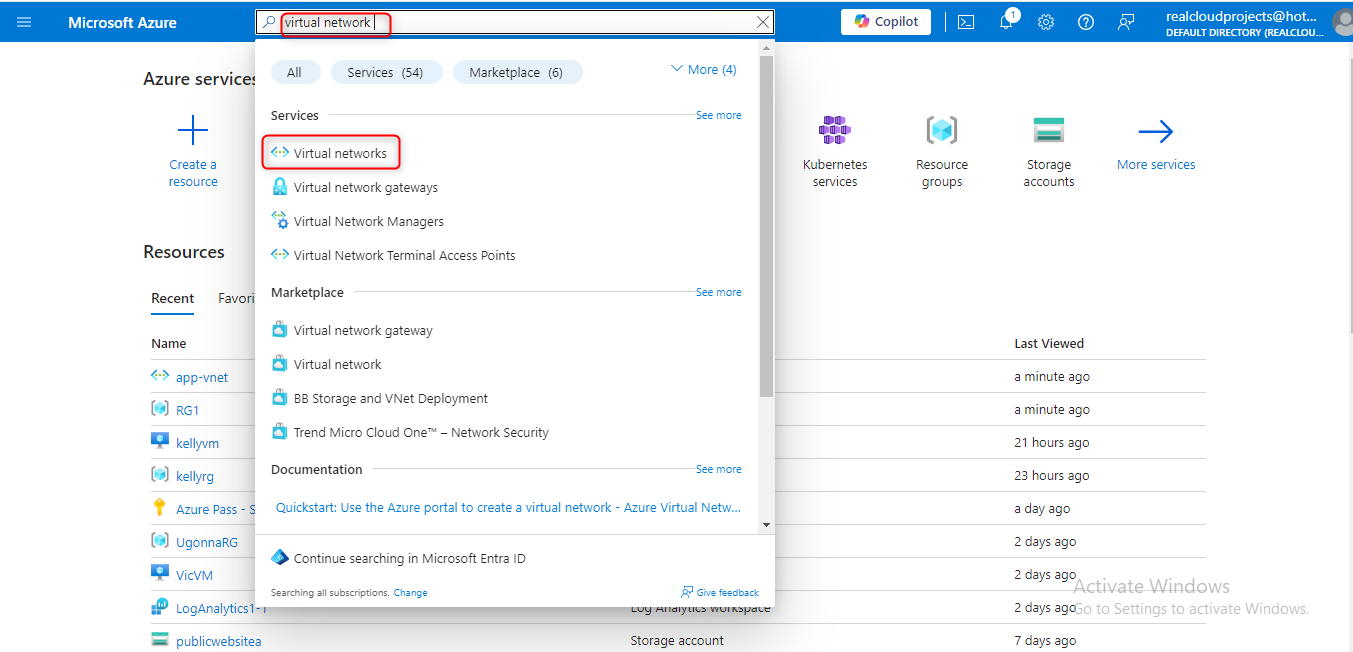1353x652 pixels.
Task: Open Virtual network gateway marketplace item
Action: (x=363, y=330)
